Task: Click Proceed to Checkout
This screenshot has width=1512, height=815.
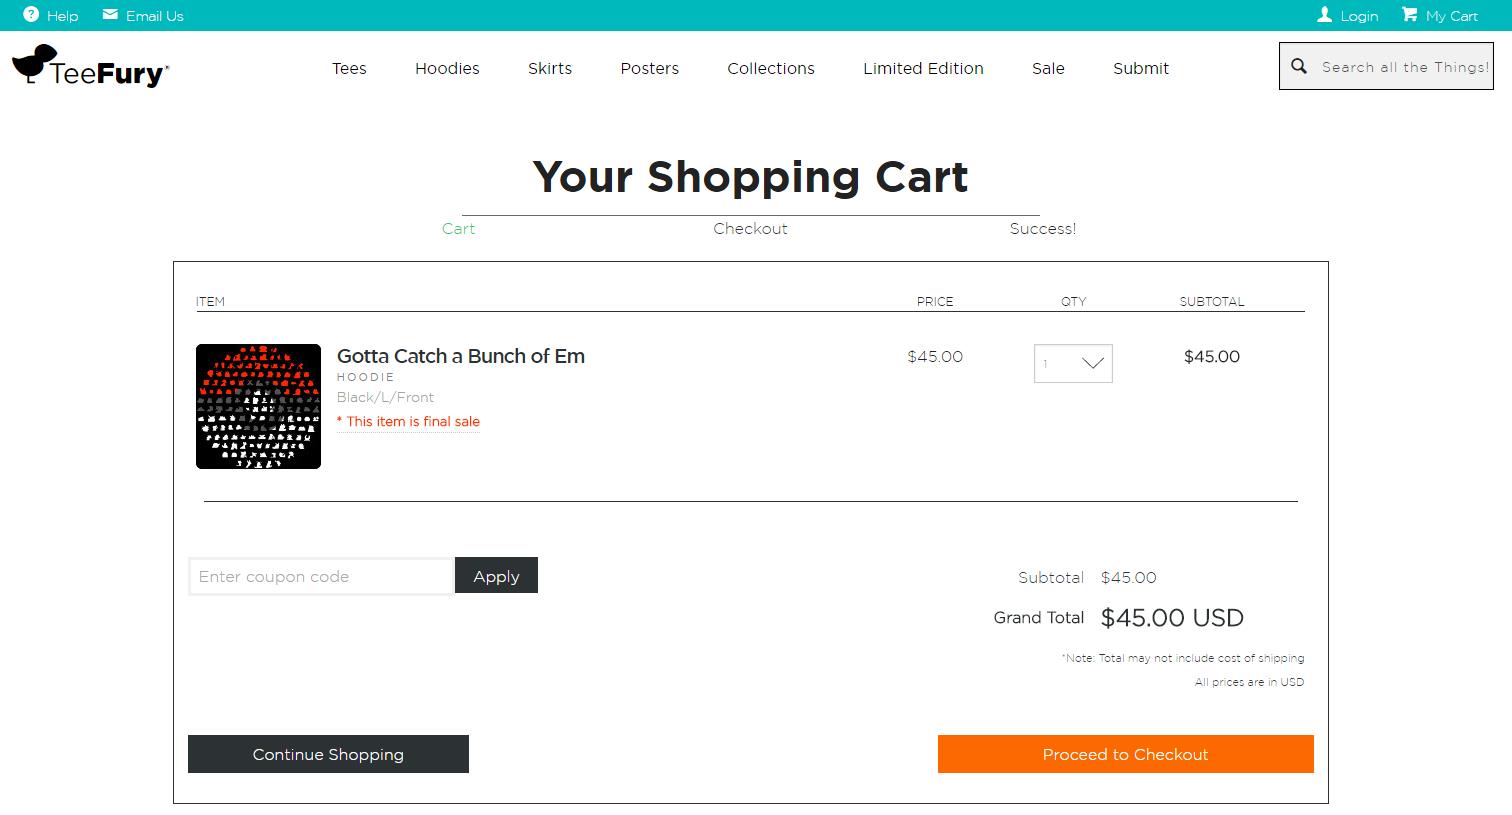Action: [x=1125, y=754]
